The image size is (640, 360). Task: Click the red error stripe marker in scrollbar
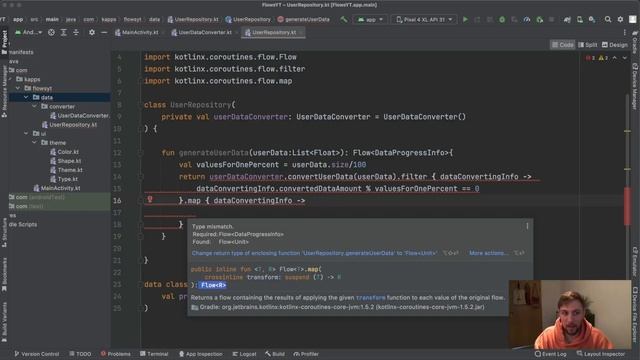627,206
